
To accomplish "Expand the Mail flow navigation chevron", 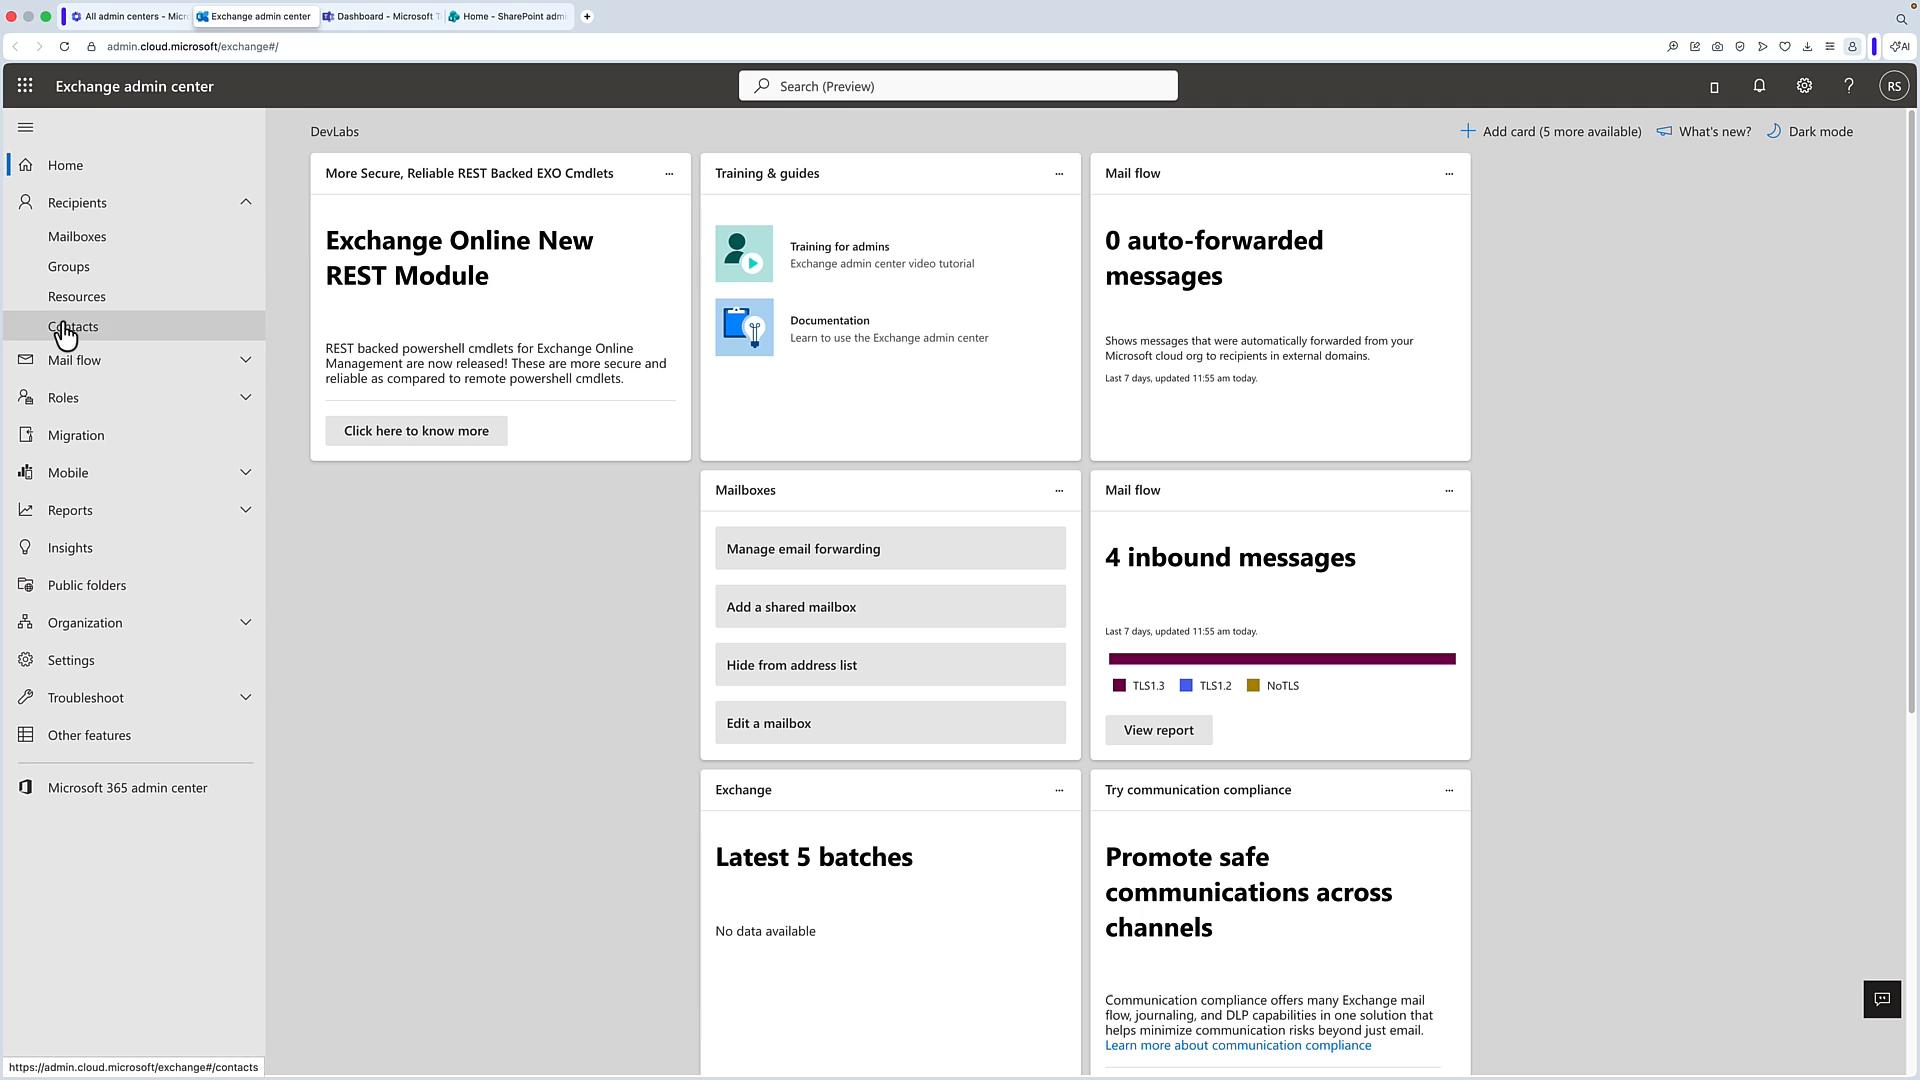I will point(246,360).
